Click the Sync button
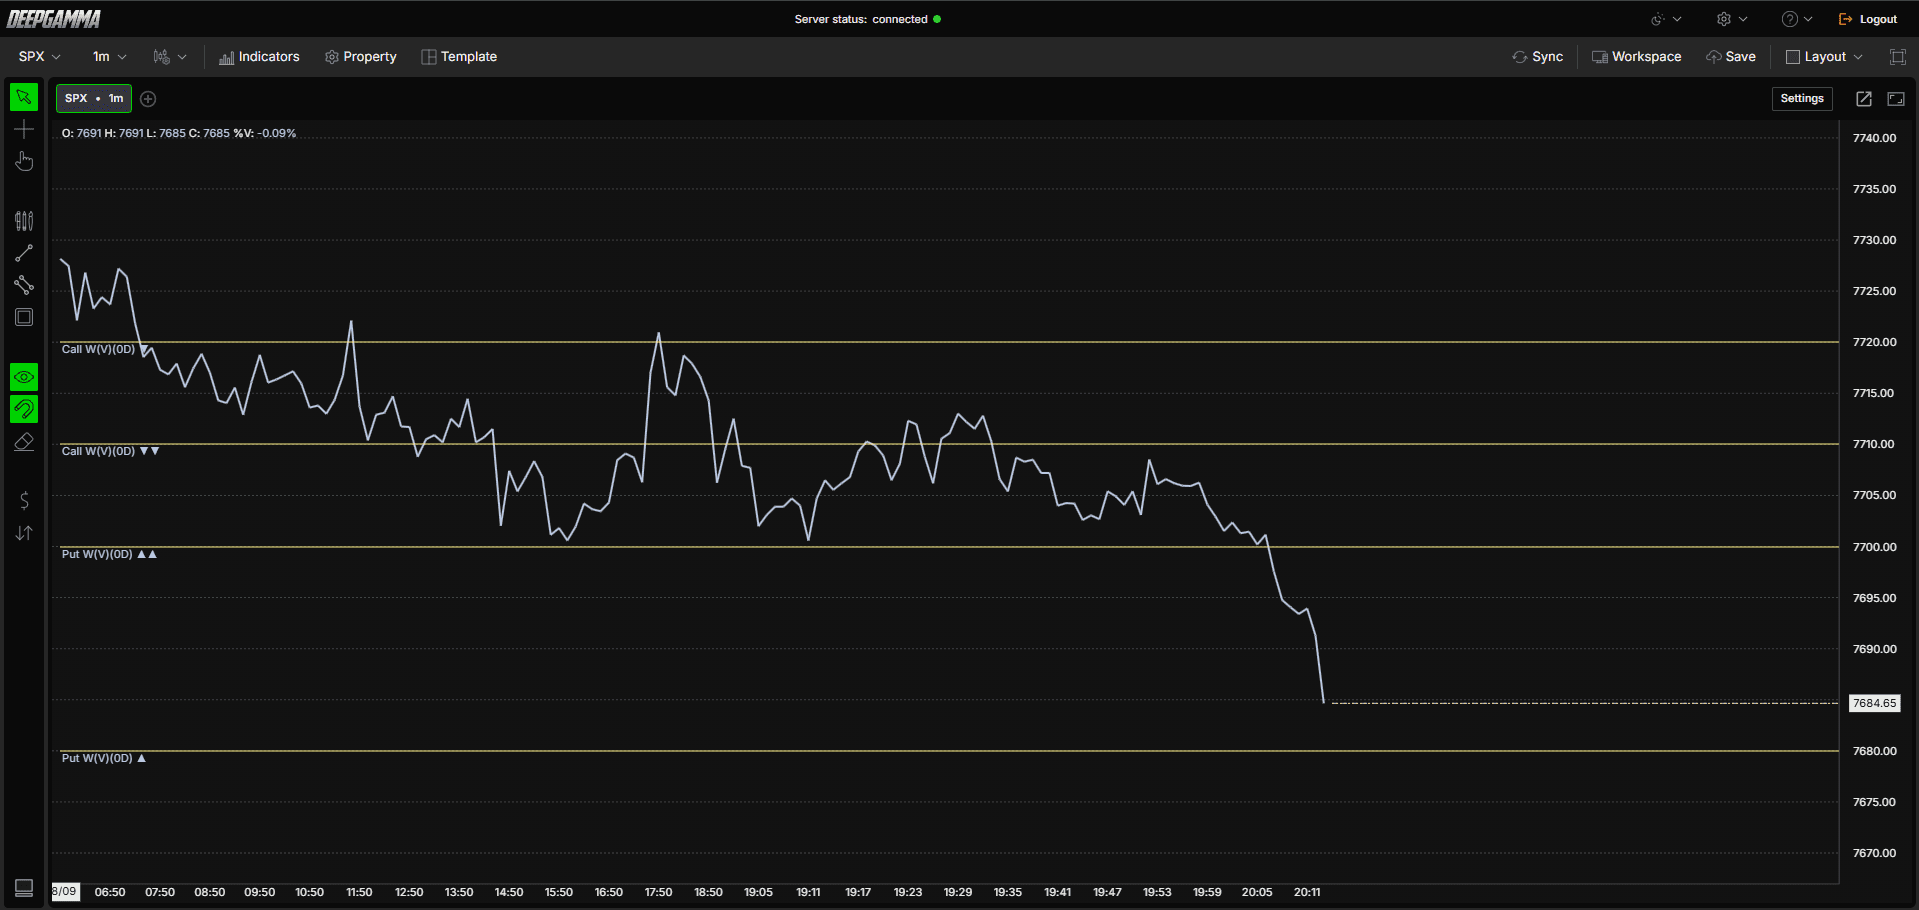This screenshot has height=910, width=1919. click(x=1537, y=57)
